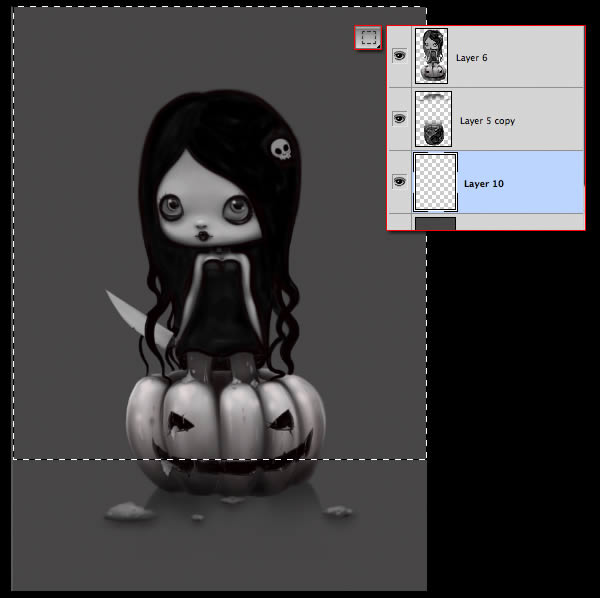Hide Layer 6 with its eye icon

pyautogui.click(x=399, y=56)
